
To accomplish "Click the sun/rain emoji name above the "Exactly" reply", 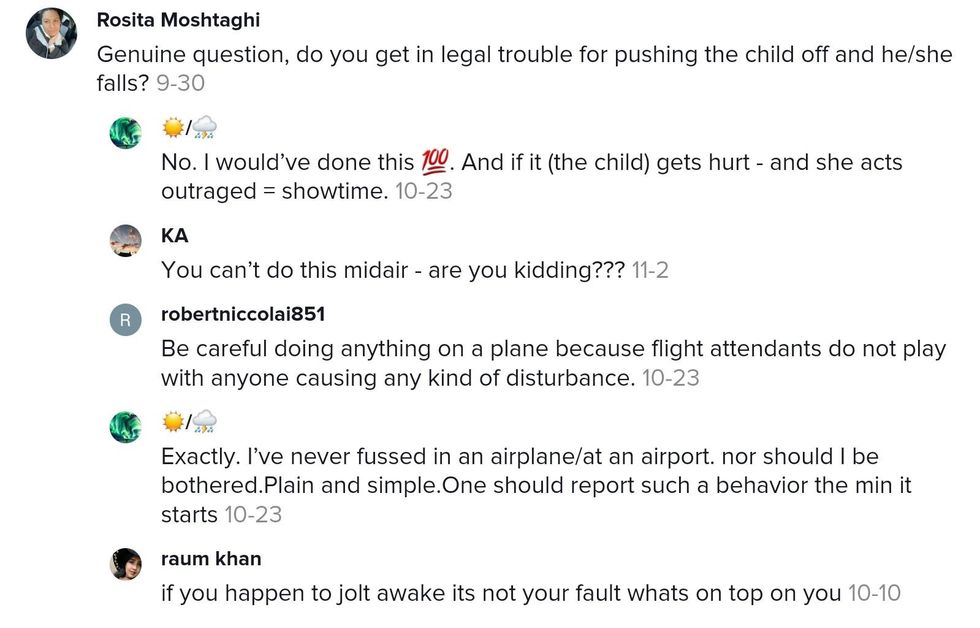I will [189, 421].
